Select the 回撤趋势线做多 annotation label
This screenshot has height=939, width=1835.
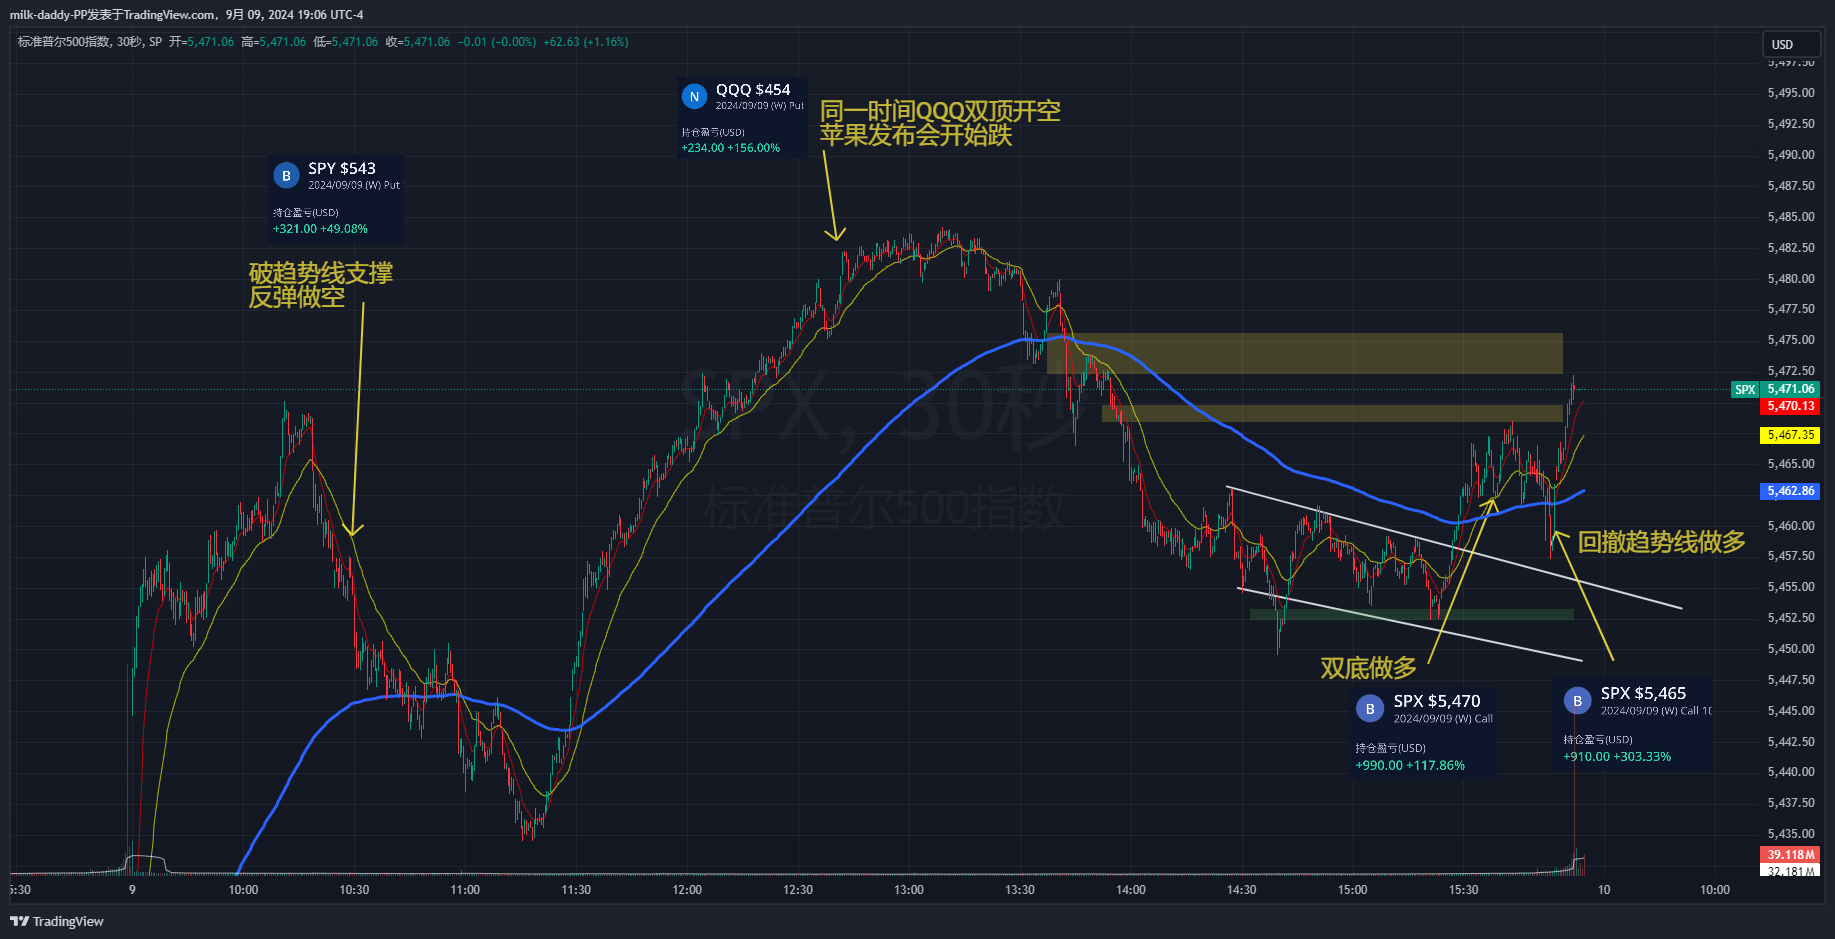[1661, 542]
